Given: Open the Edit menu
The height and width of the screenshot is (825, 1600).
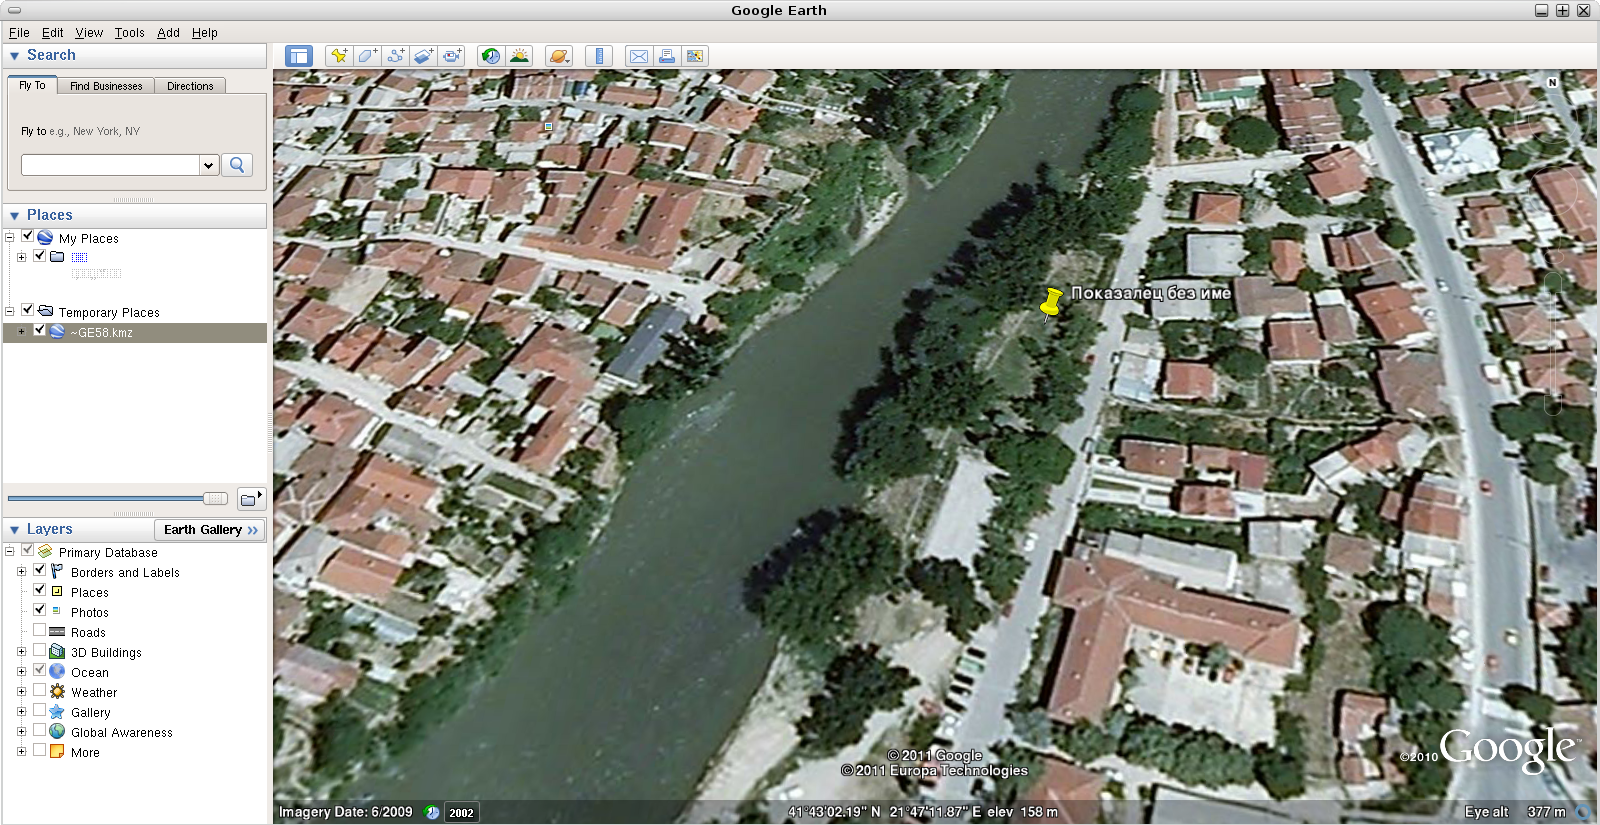Looking at the screenshot, I should [x=52, y=33].
